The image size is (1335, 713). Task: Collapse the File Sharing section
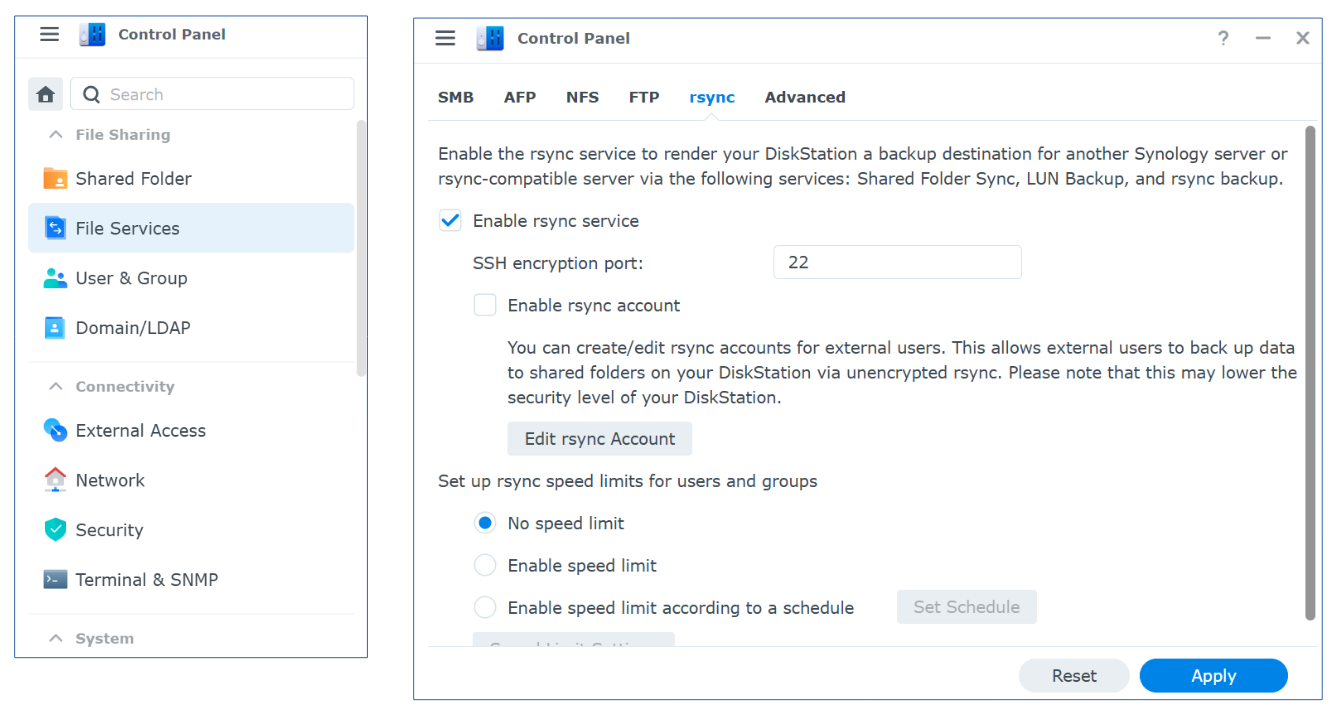[55, 135]
